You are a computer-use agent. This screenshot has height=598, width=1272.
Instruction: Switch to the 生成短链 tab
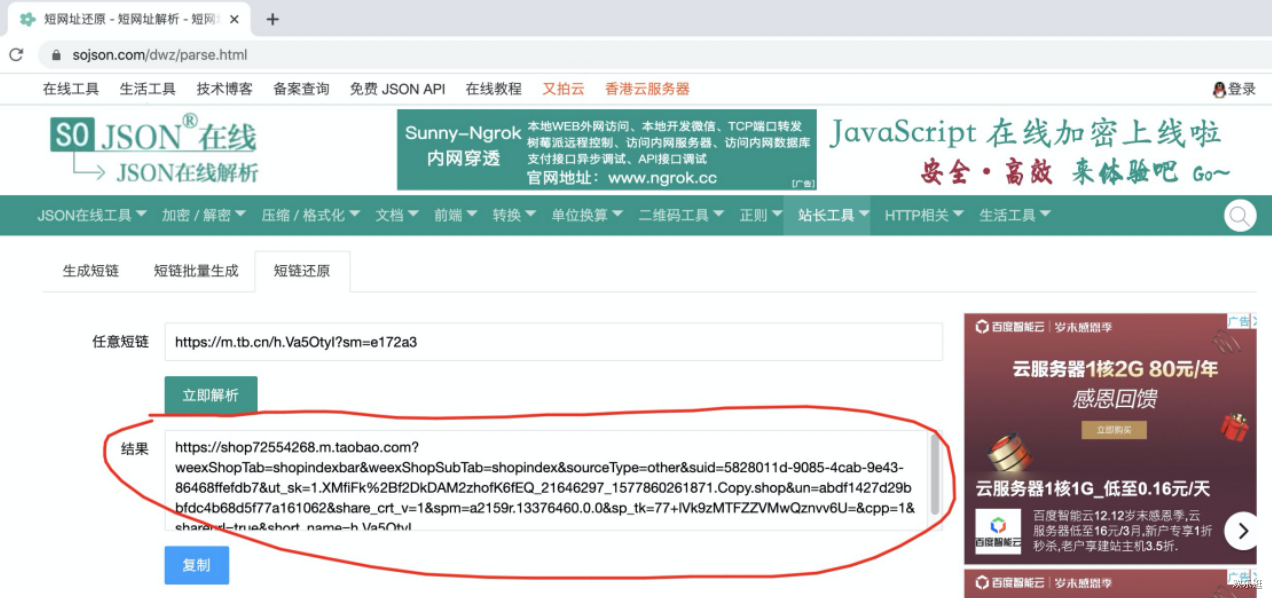(x=91, y=271)
